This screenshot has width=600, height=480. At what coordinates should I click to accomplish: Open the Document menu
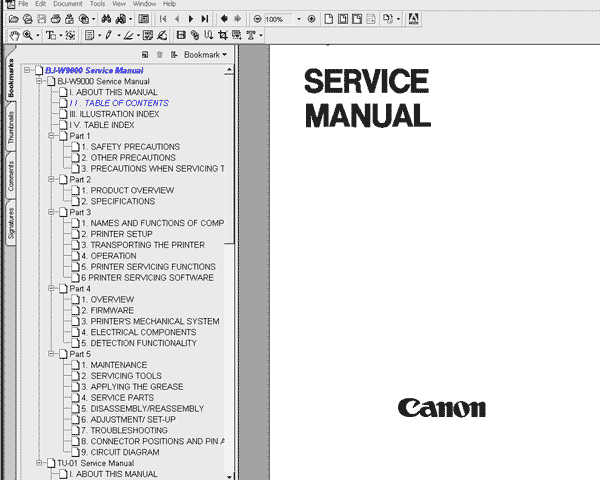pyautogui.click(x=68, y=4)
